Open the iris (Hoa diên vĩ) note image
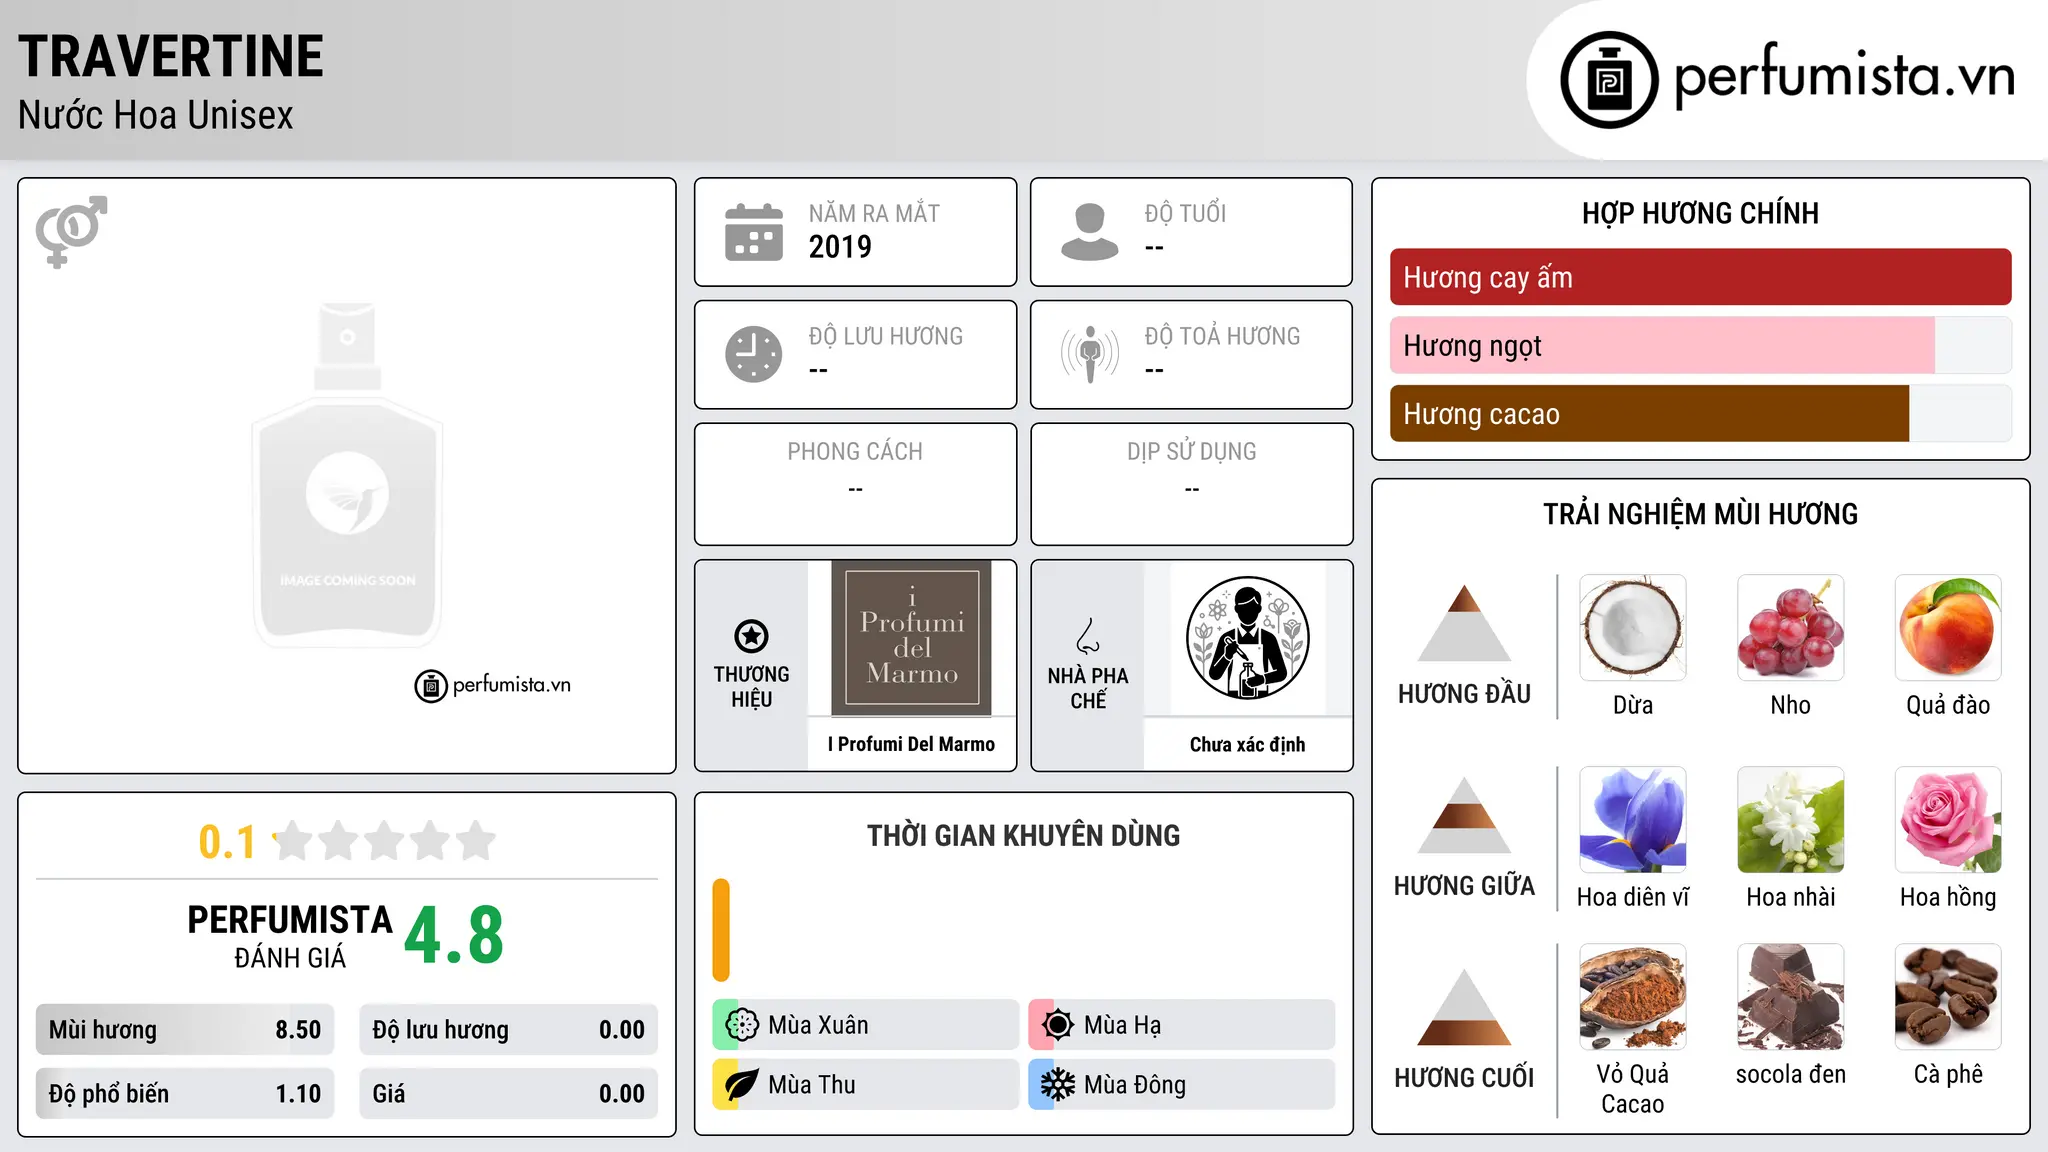 (x=1633, y=819)
